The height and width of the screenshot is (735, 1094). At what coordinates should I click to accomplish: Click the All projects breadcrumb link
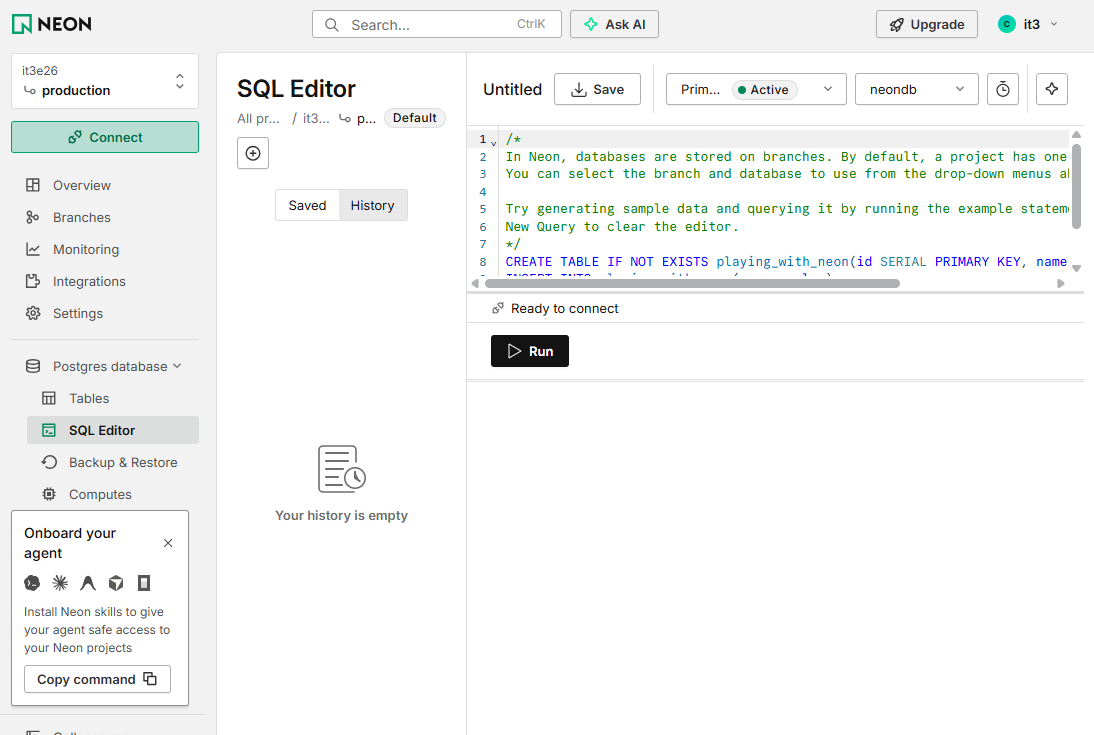pyautogui.click(x=258, y=118)
